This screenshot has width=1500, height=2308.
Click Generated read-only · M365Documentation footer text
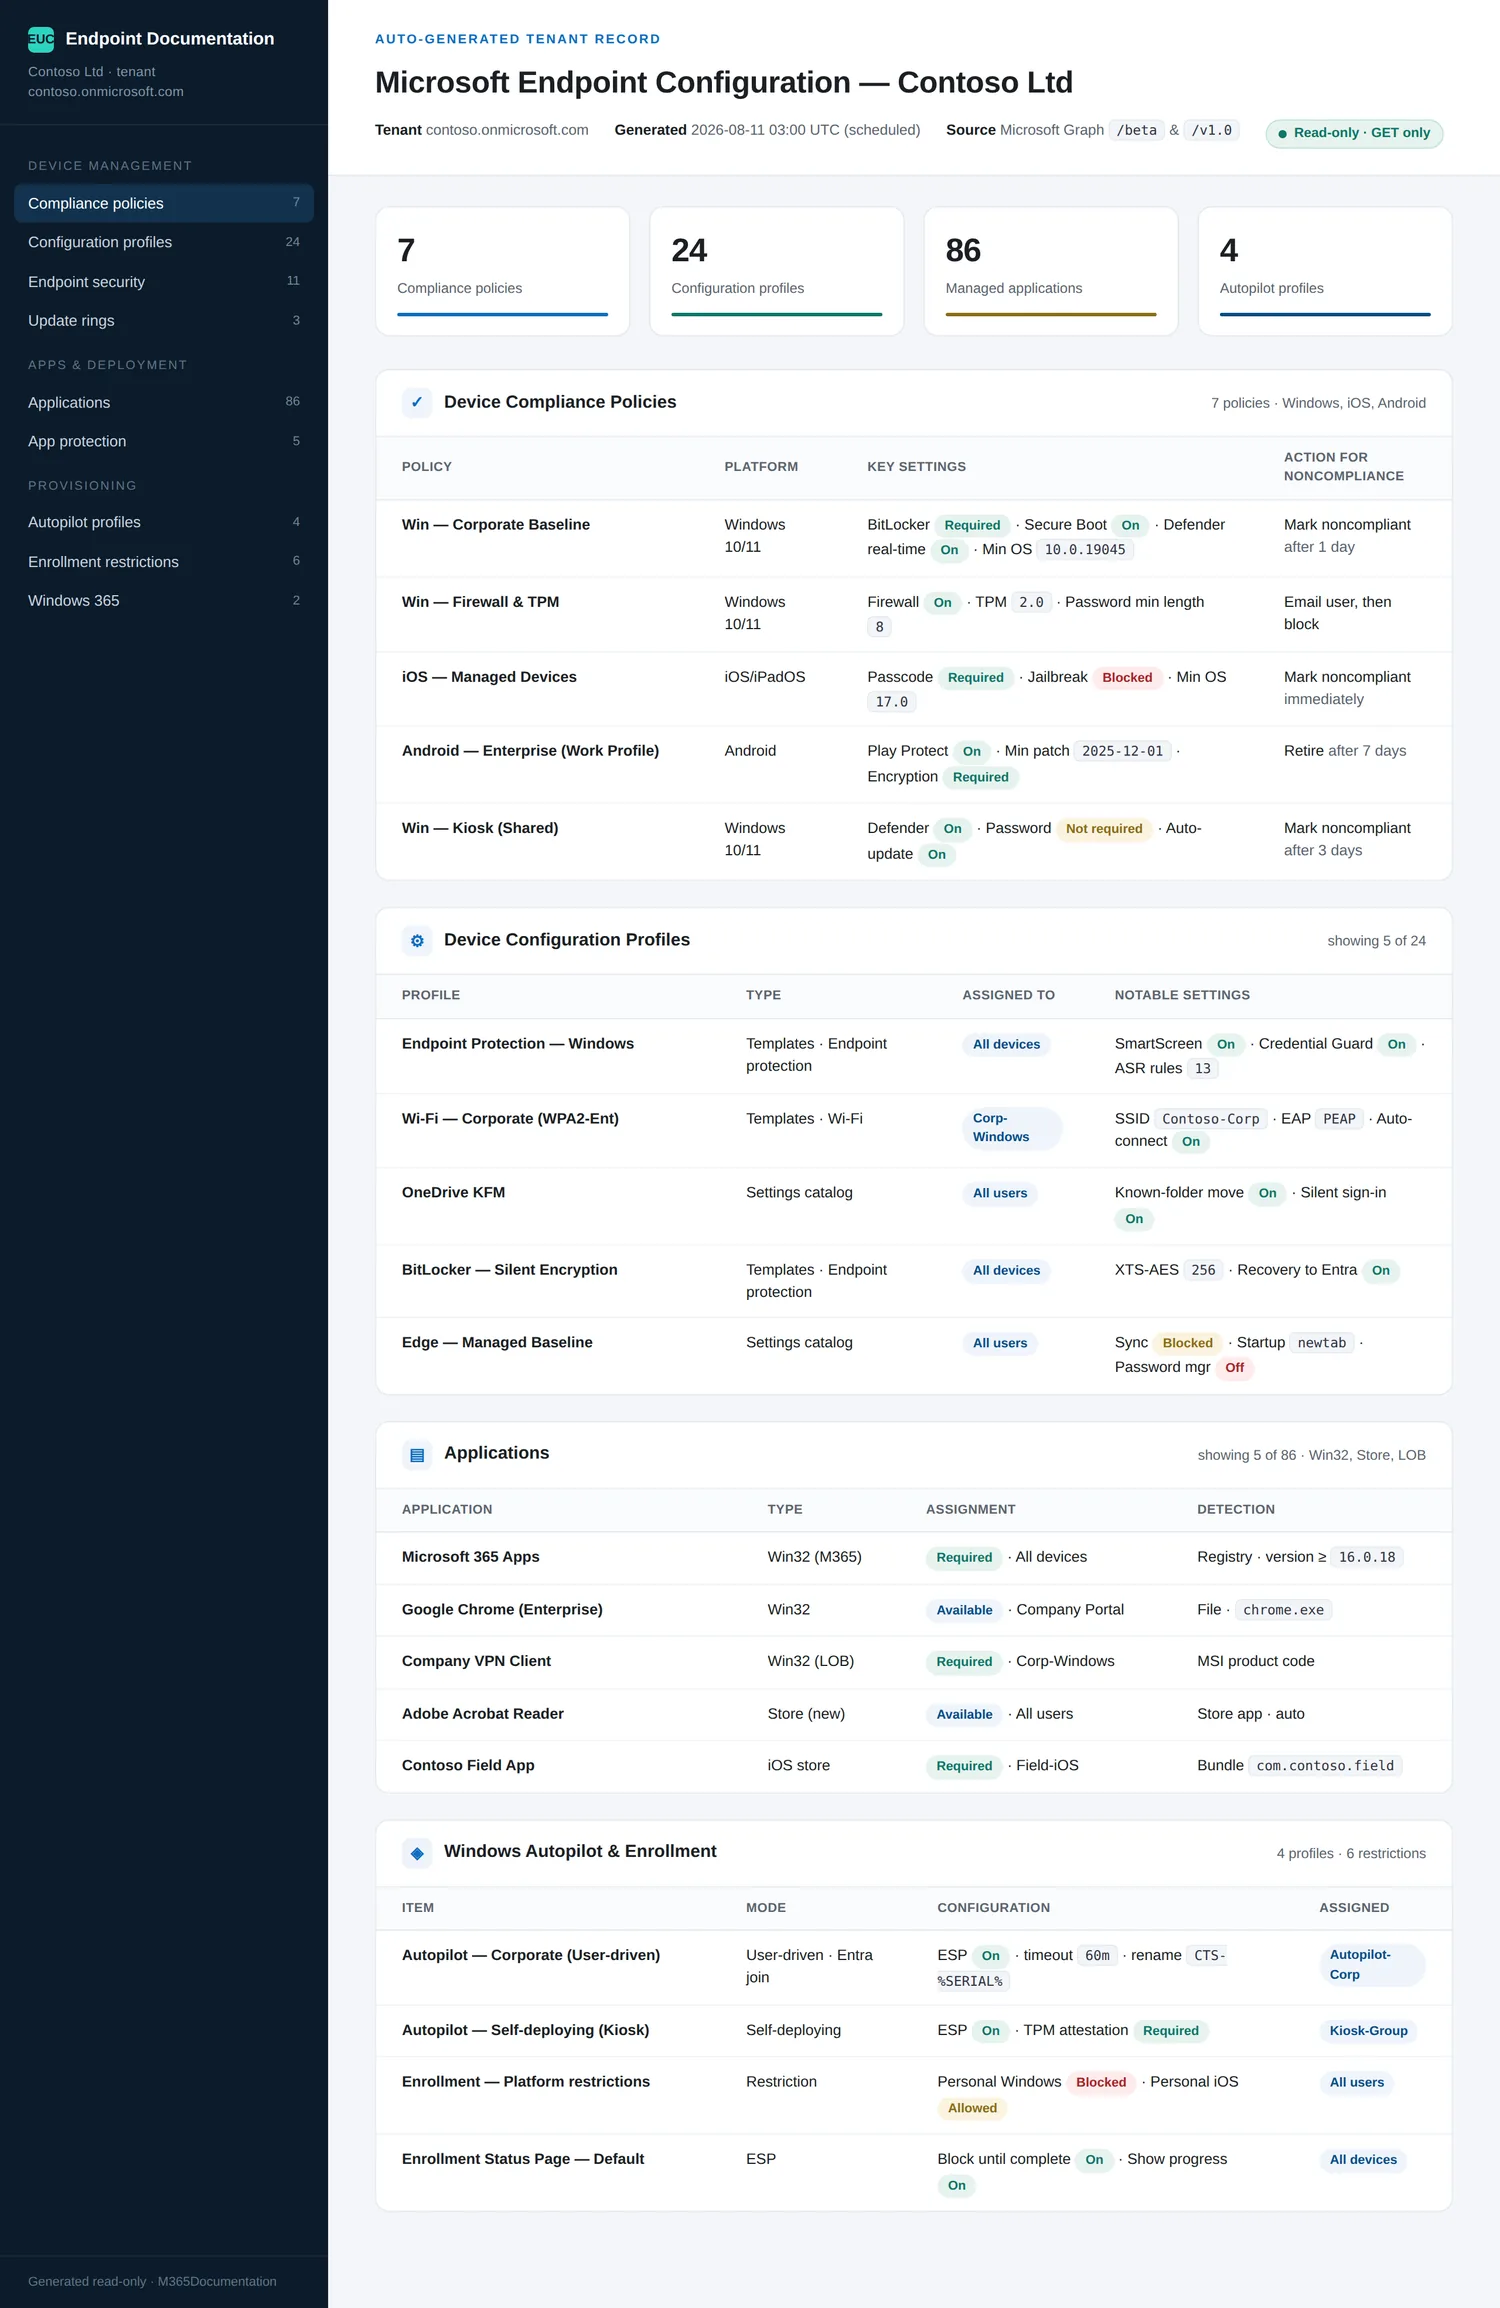(152, 2281)
